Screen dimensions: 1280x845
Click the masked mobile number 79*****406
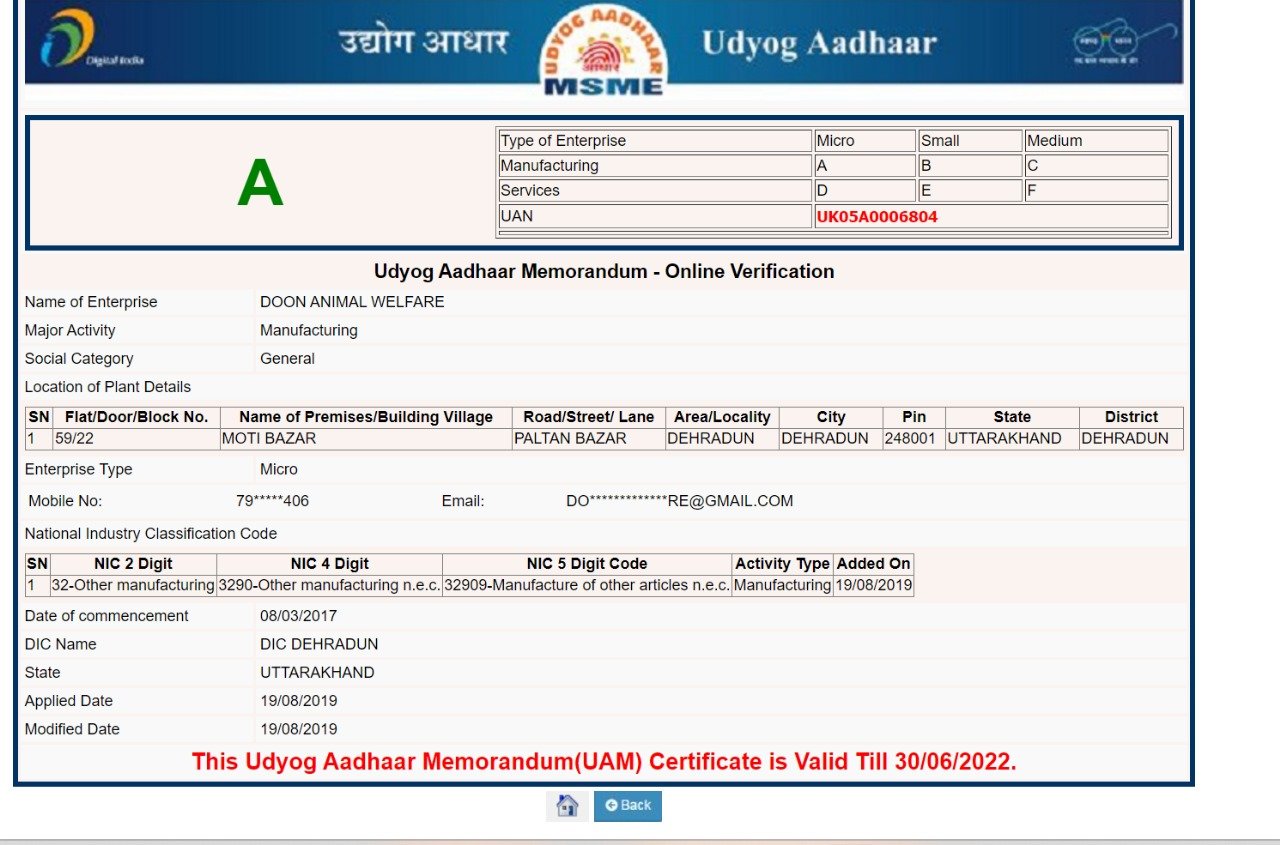click(272, 501)
